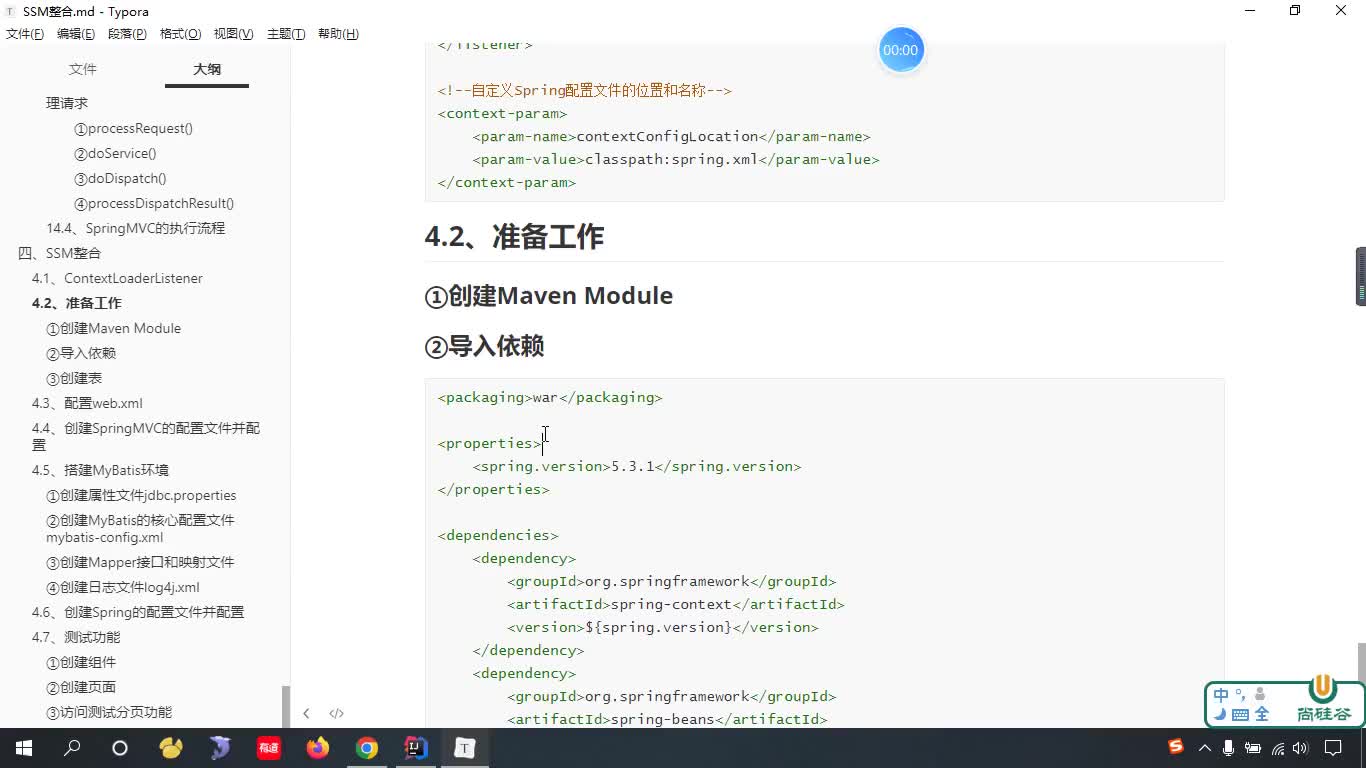Jump to ②创建MyBatis的核心配置文件 mybatis-config.xml
This screenshot has width=1366, height=768.
140,528
